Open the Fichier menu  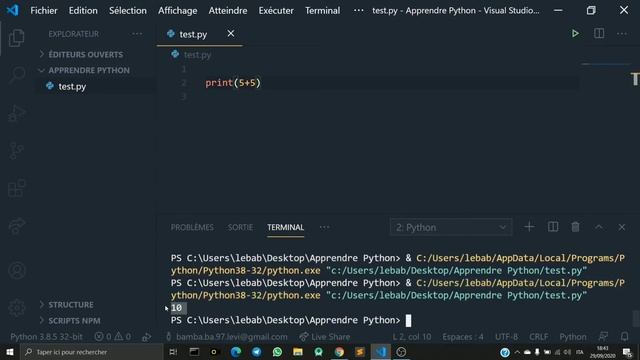(44, 11)
